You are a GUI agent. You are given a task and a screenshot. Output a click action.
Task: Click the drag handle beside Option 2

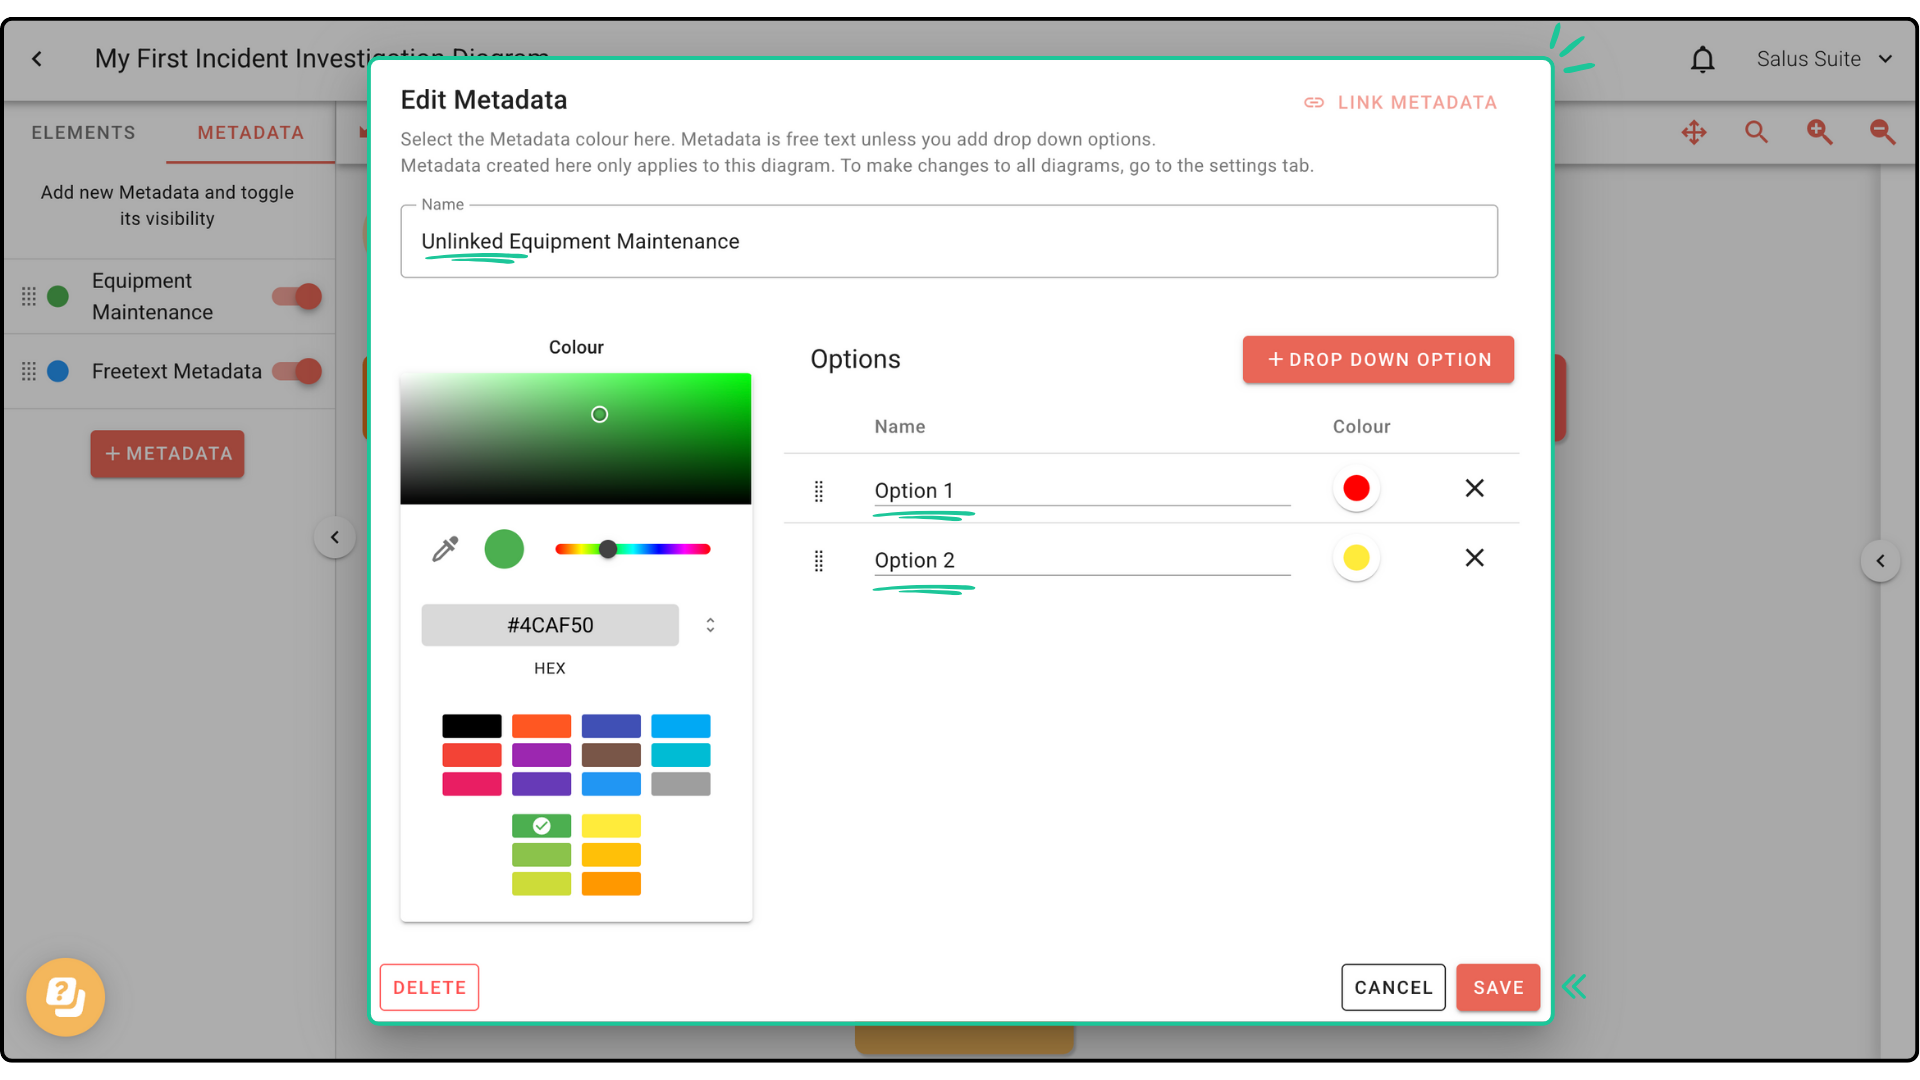pos(819,561)
